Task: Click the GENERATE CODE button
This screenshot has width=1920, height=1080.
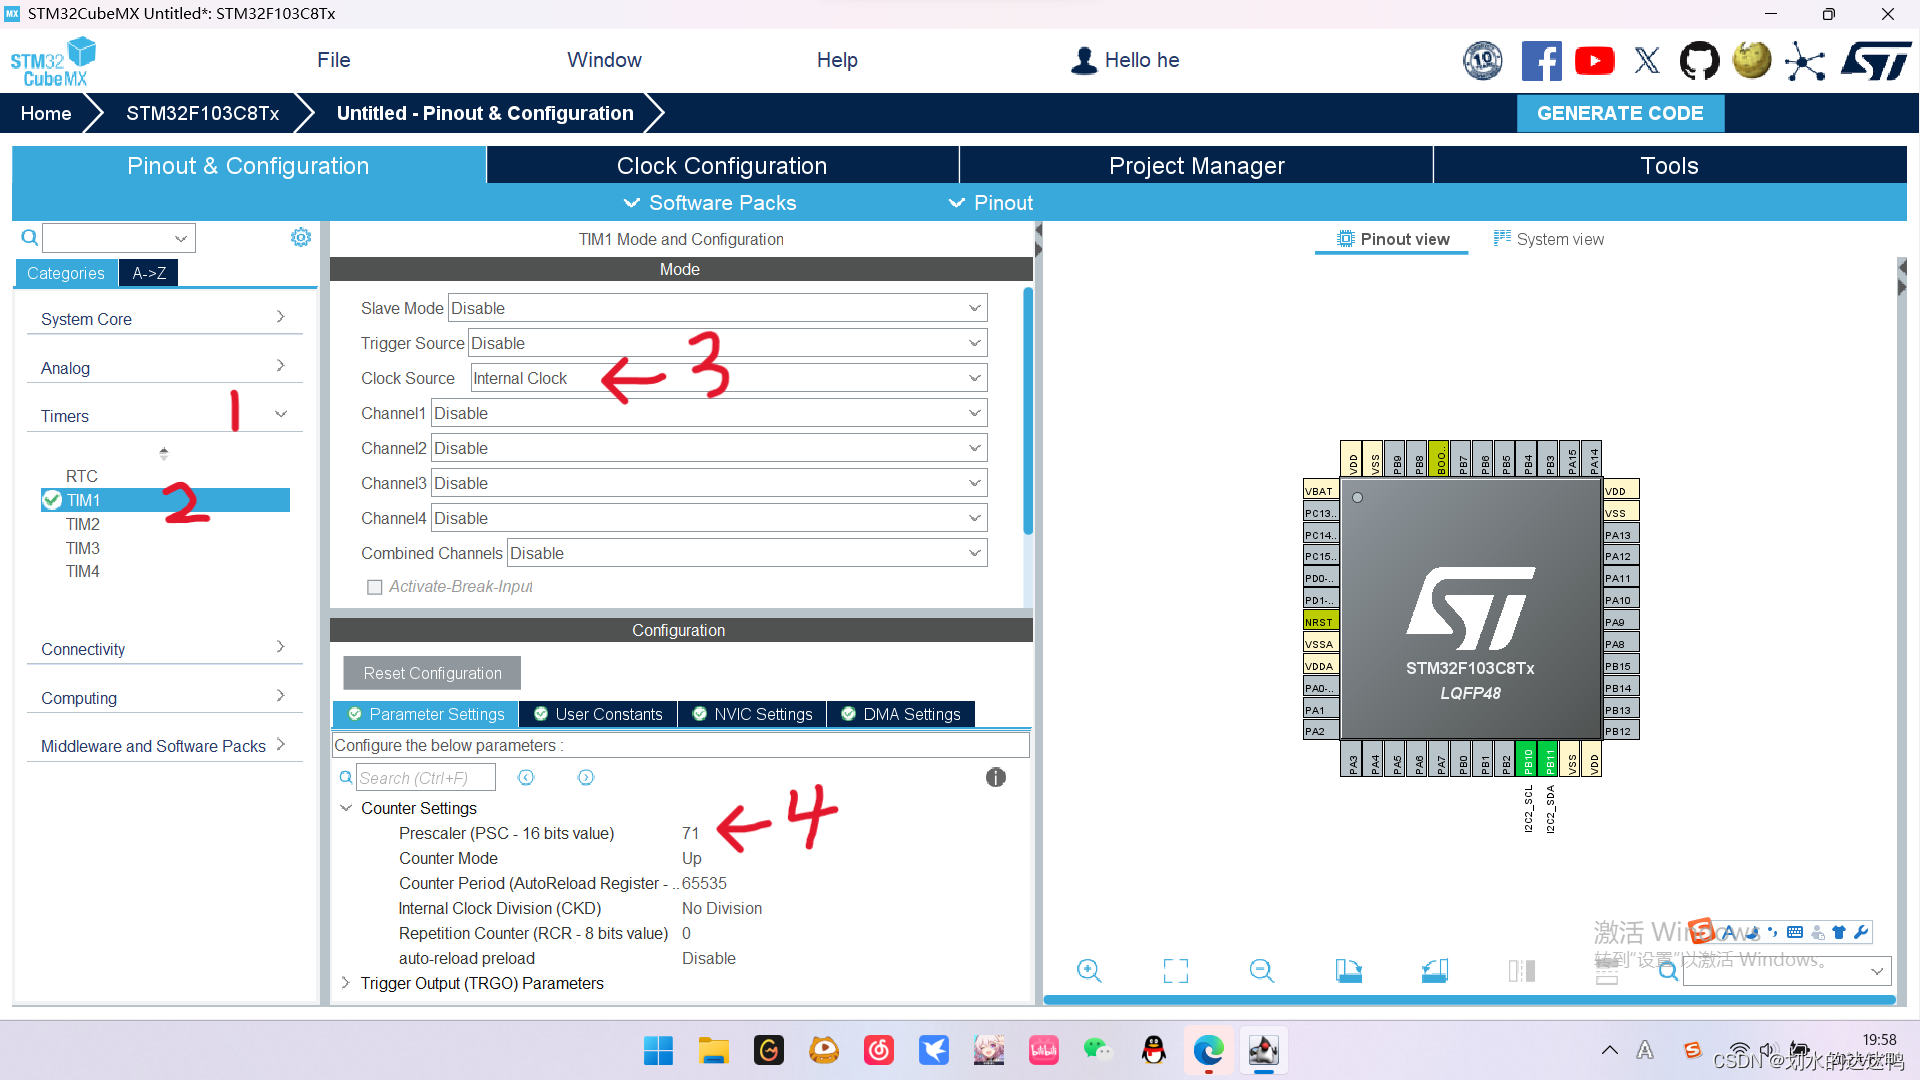Action: (x=1620, y=113)
